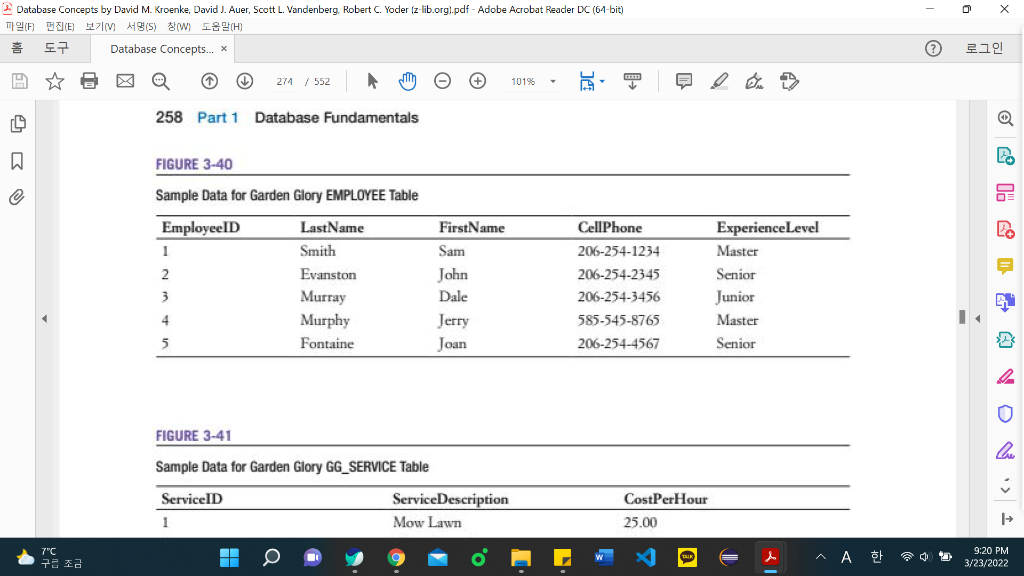The height and width of the screenshot is (576, 1024).
Task: Click the Print icon in the toolbar
Action: click(x=89, y=81)
